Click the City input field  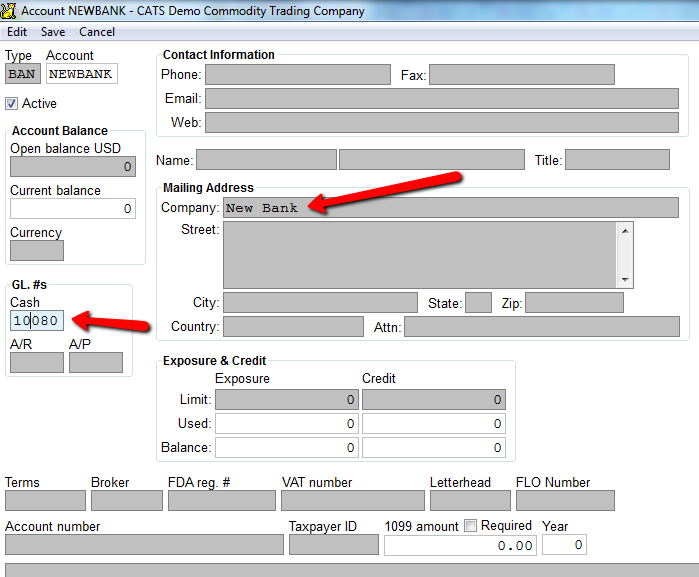[x=321, y=303]
